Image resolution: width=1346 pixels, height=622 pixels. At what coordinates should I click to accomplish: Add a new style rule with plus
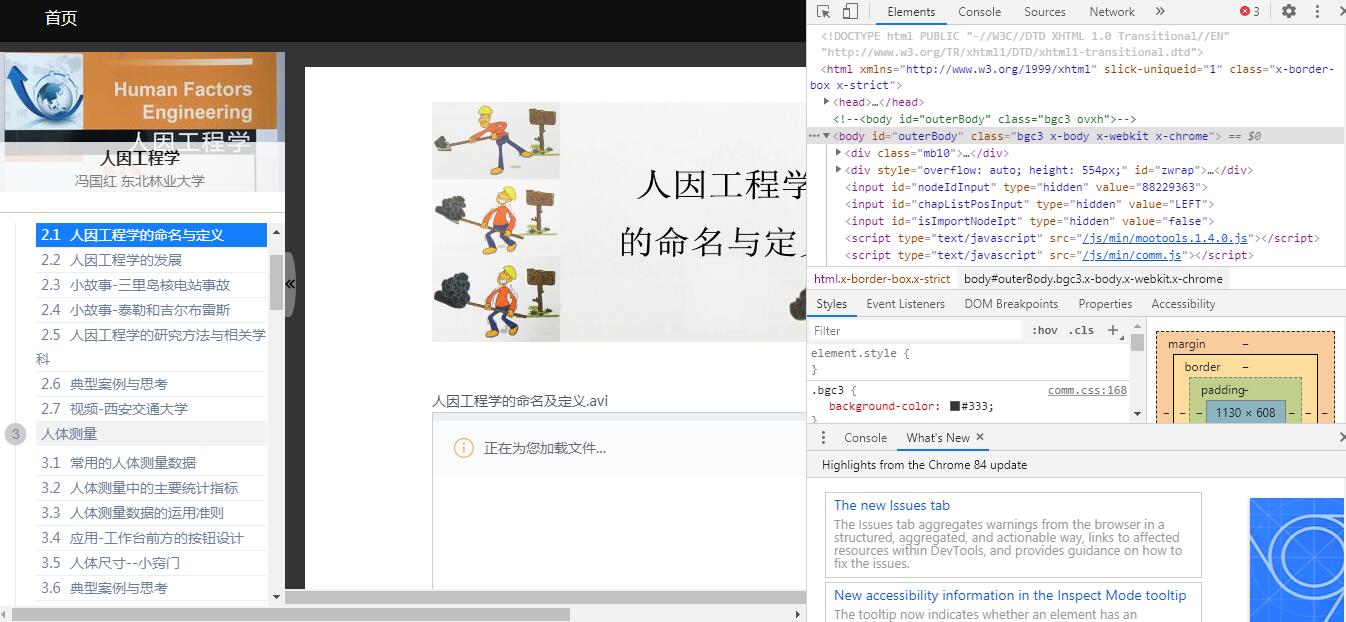click(x=1113, y=330)
